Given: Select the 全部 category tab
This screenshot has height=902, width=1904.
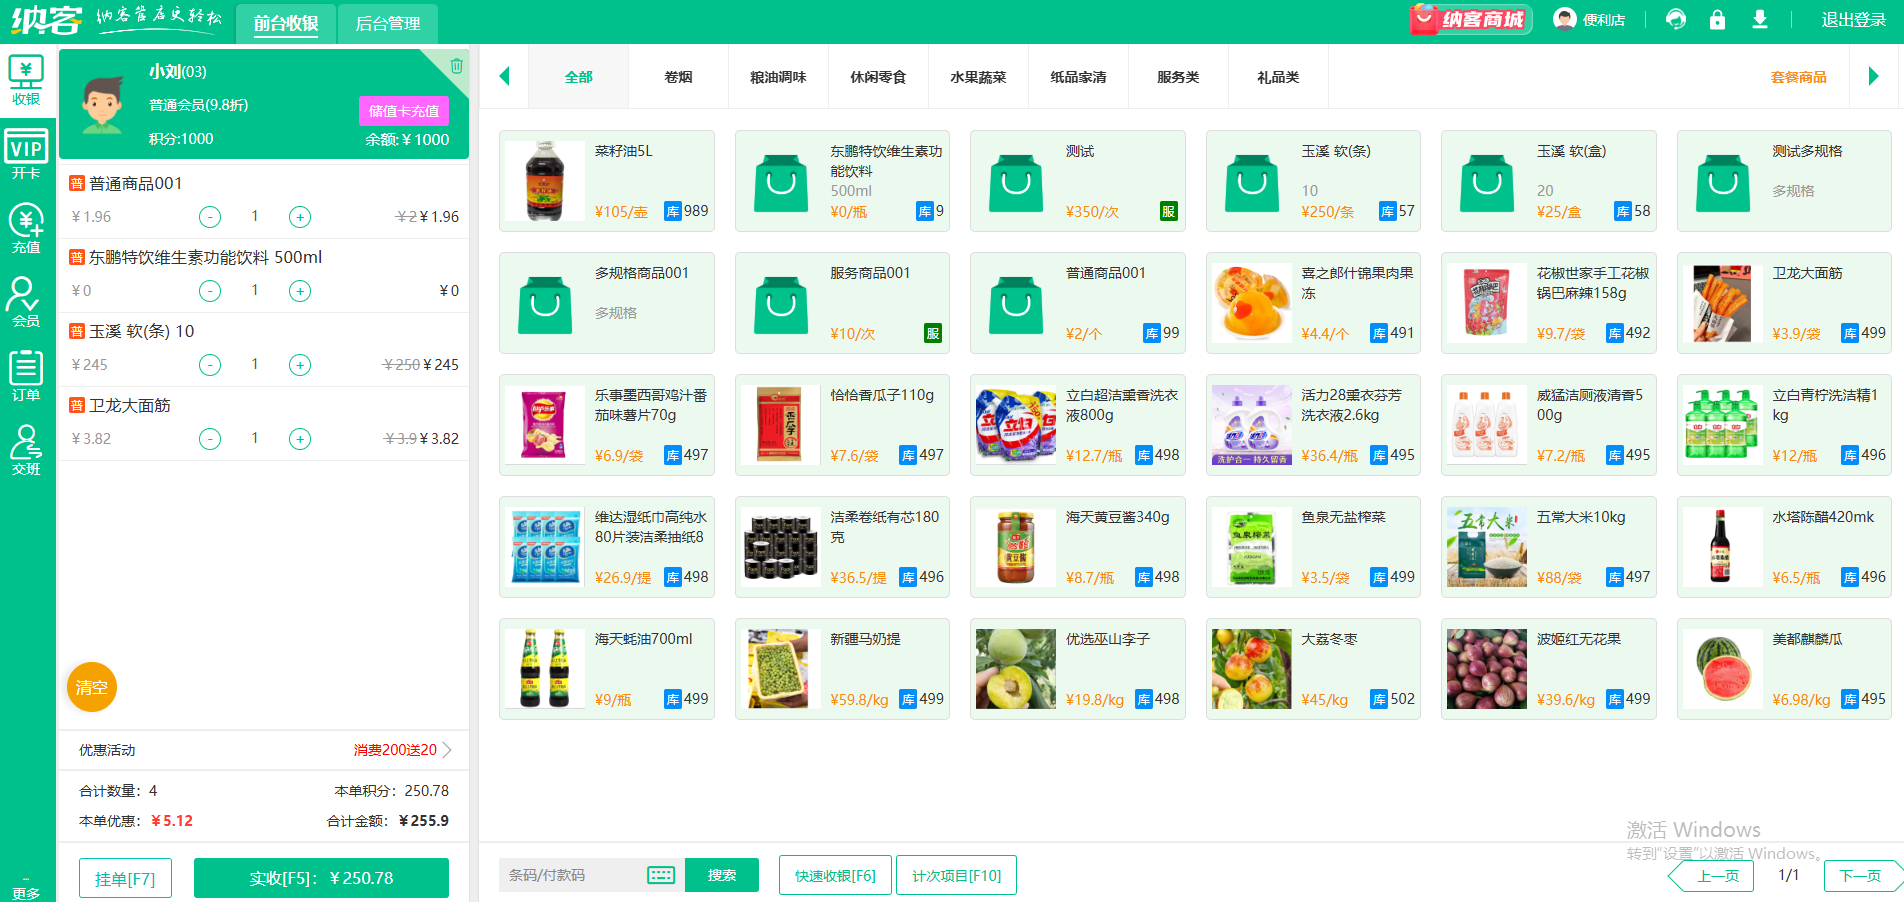Looking at the screenshot, I should (578, 77).
